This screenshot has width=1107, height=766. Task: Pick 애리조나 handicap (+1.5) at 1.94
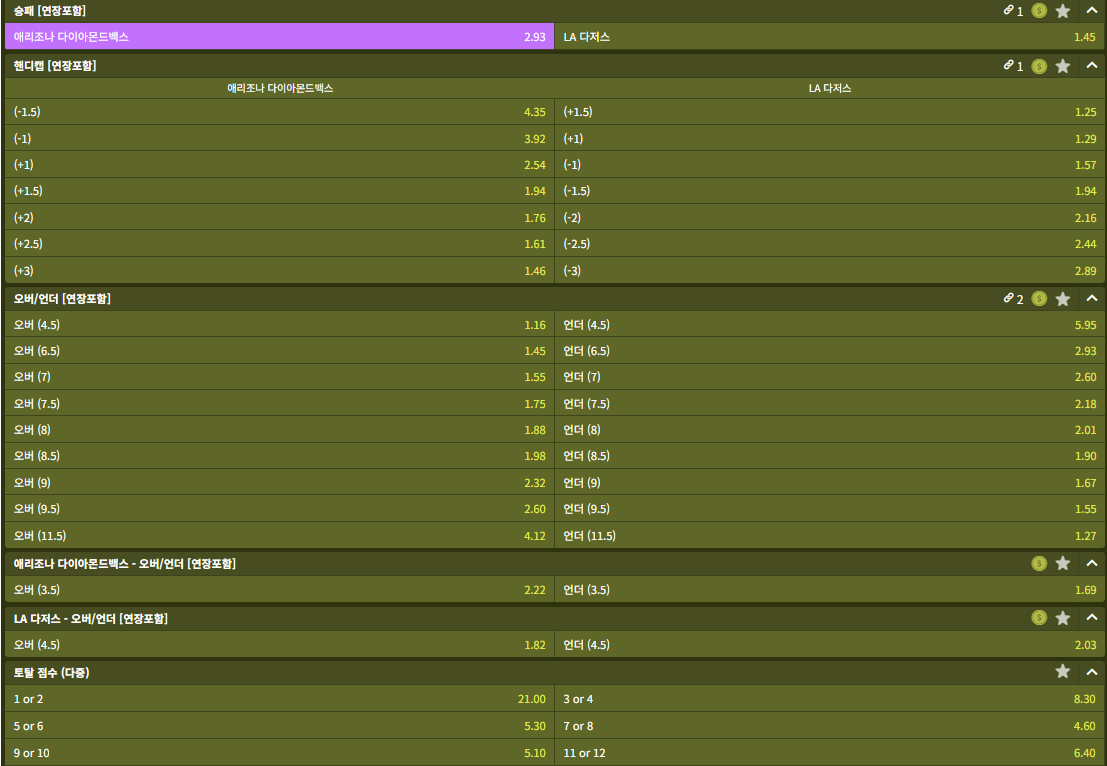tap(280, 191)
